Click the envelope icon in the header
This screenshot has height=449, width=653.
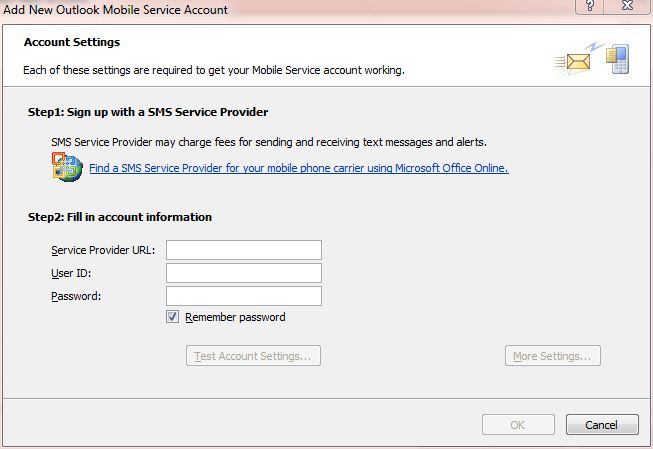point(573,61)
